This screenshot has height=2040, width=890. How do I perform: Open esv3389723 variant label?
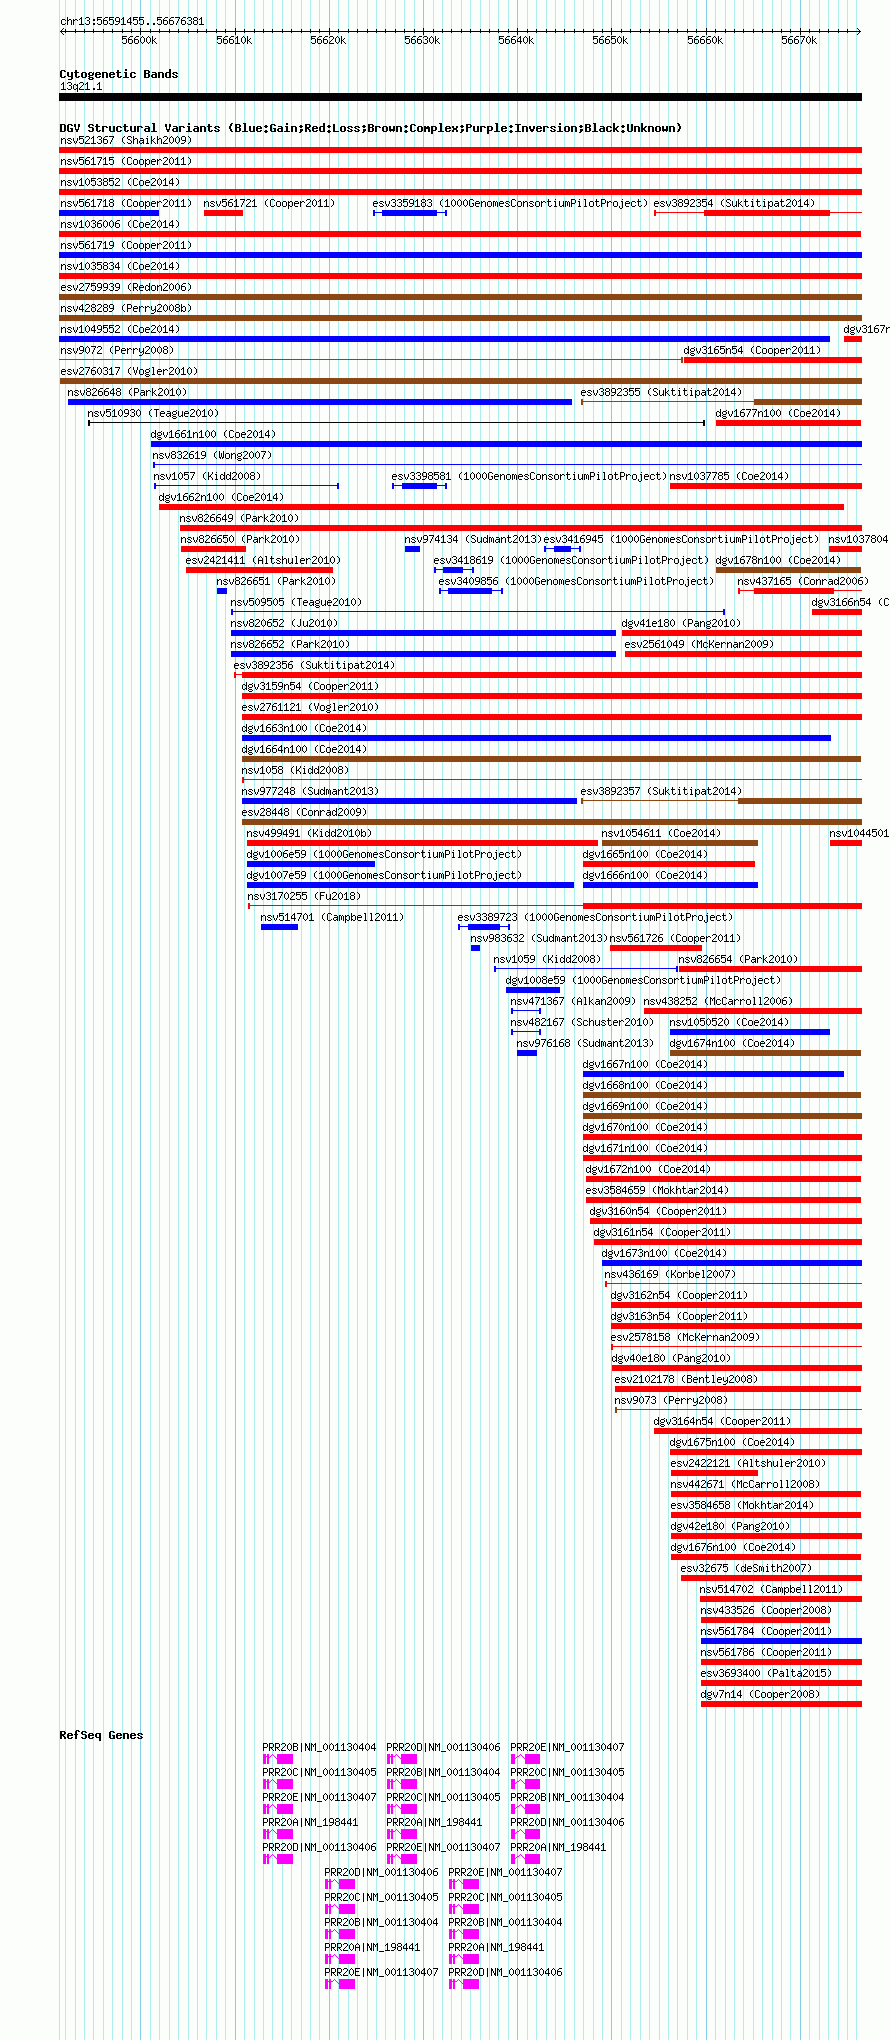tap(595, 917)
